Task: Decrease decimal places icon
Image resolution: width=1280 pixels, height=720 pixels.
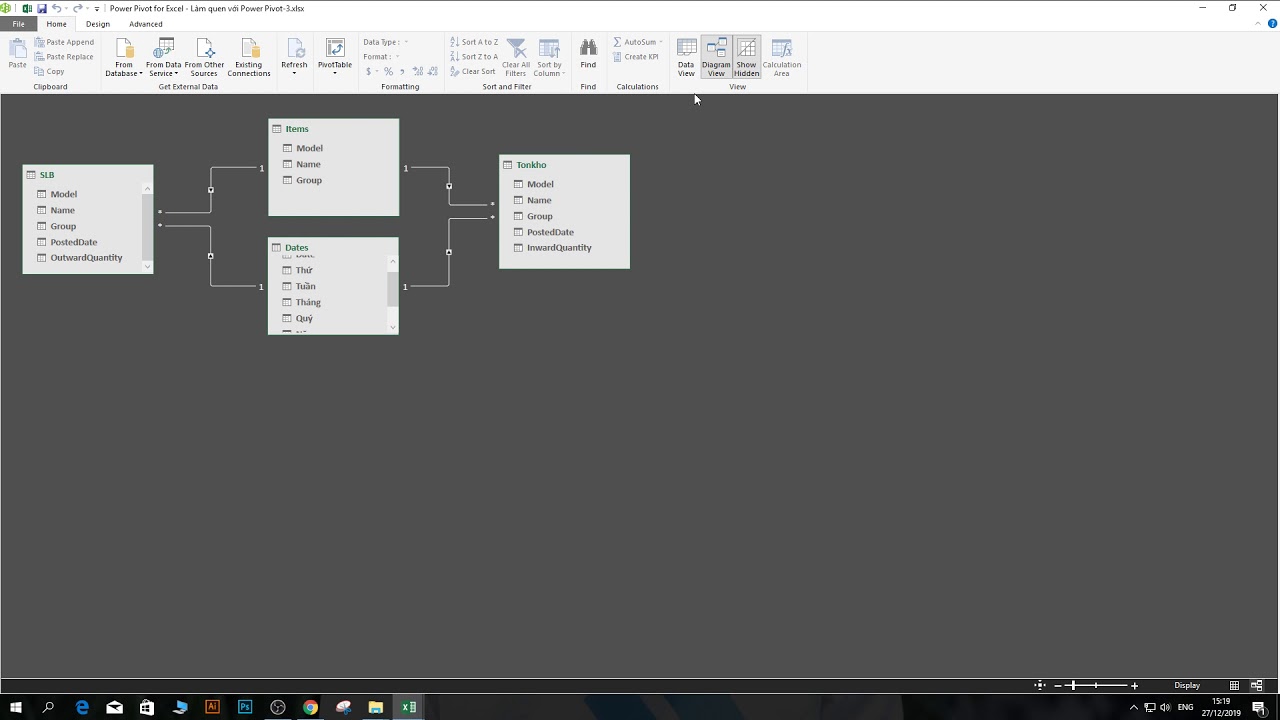Action: [x=433, y=72]
